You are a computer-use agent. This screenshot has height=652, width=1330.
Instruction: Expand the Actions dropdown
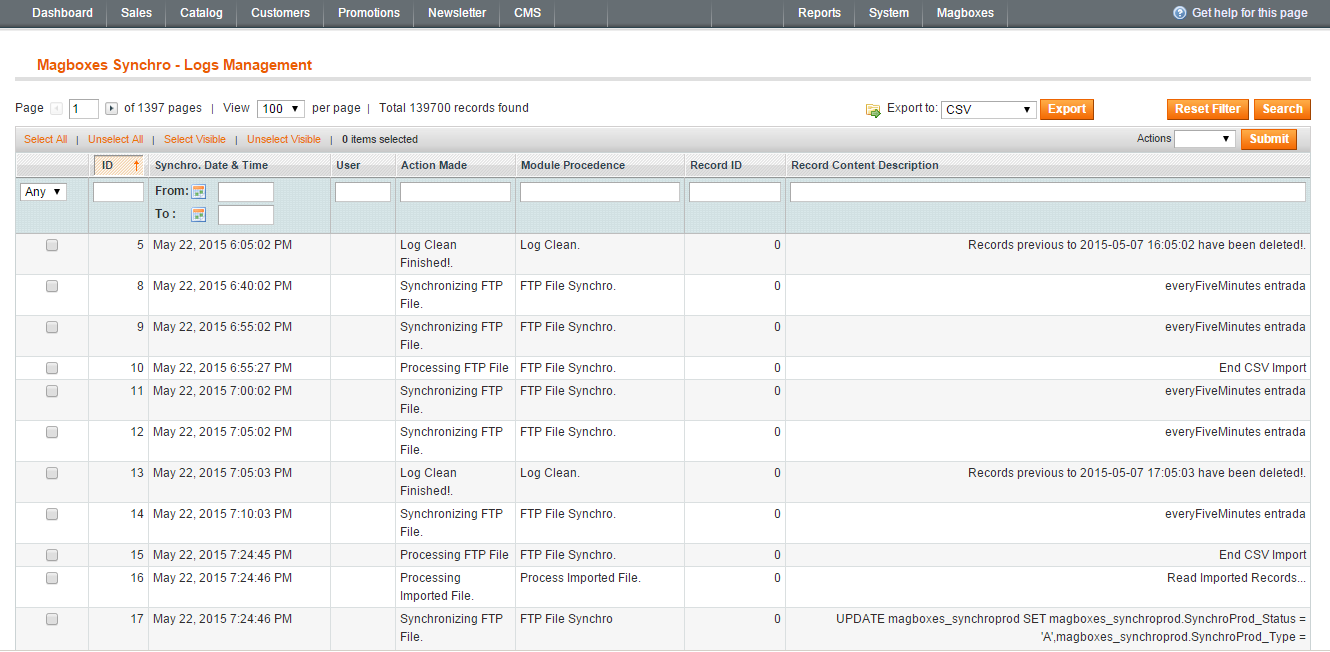[x=1205, y=139]
